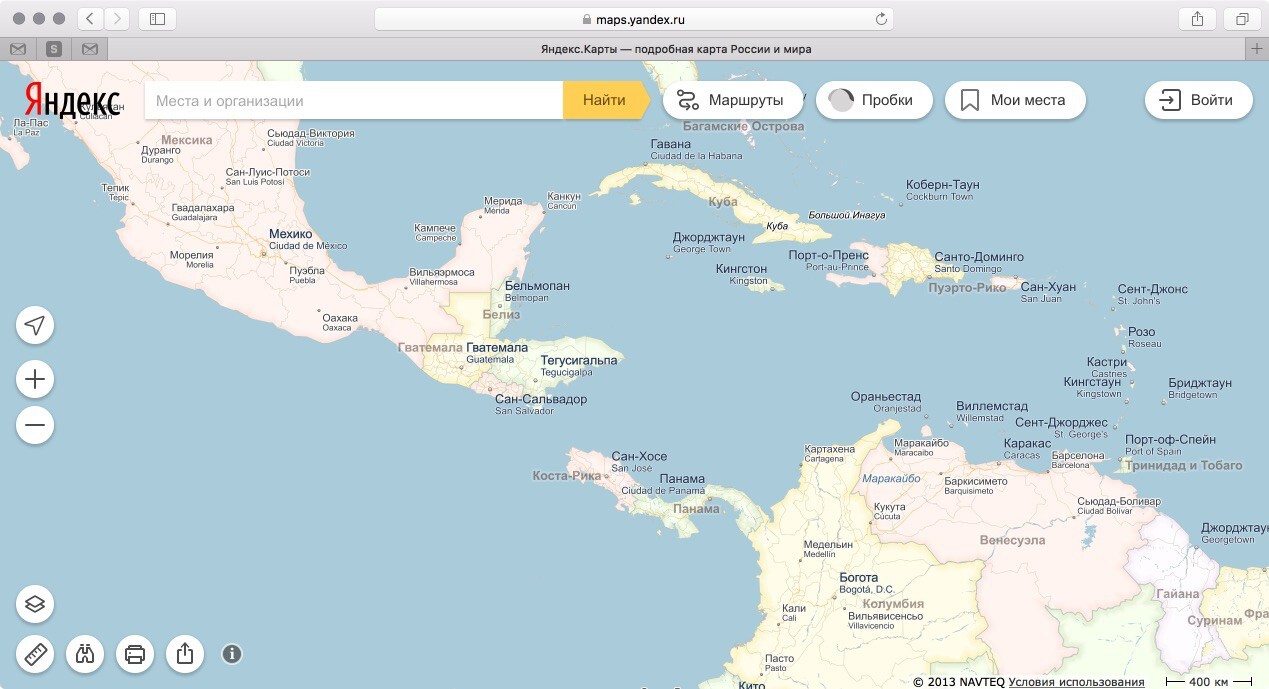Click the Оахака city label
The image size is (1269, 689).
[340, 318]
